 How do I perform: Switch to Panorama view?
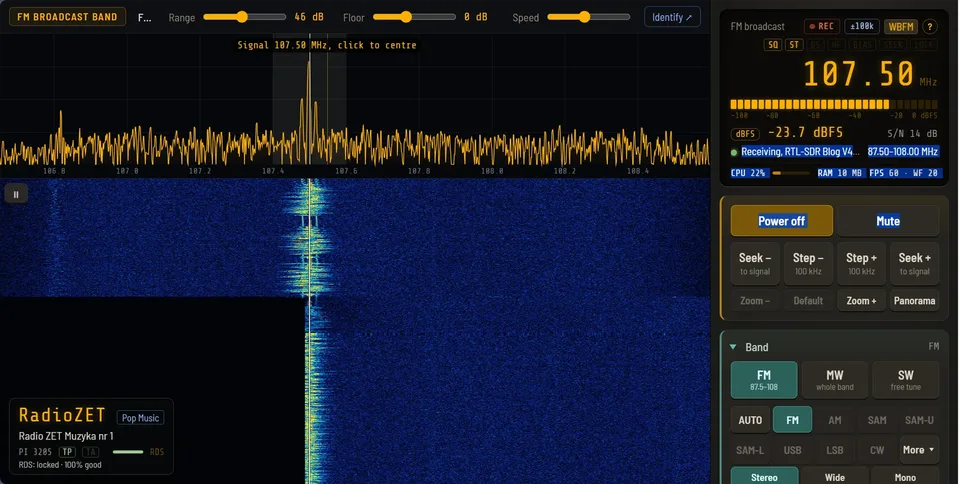click(915, 300)
